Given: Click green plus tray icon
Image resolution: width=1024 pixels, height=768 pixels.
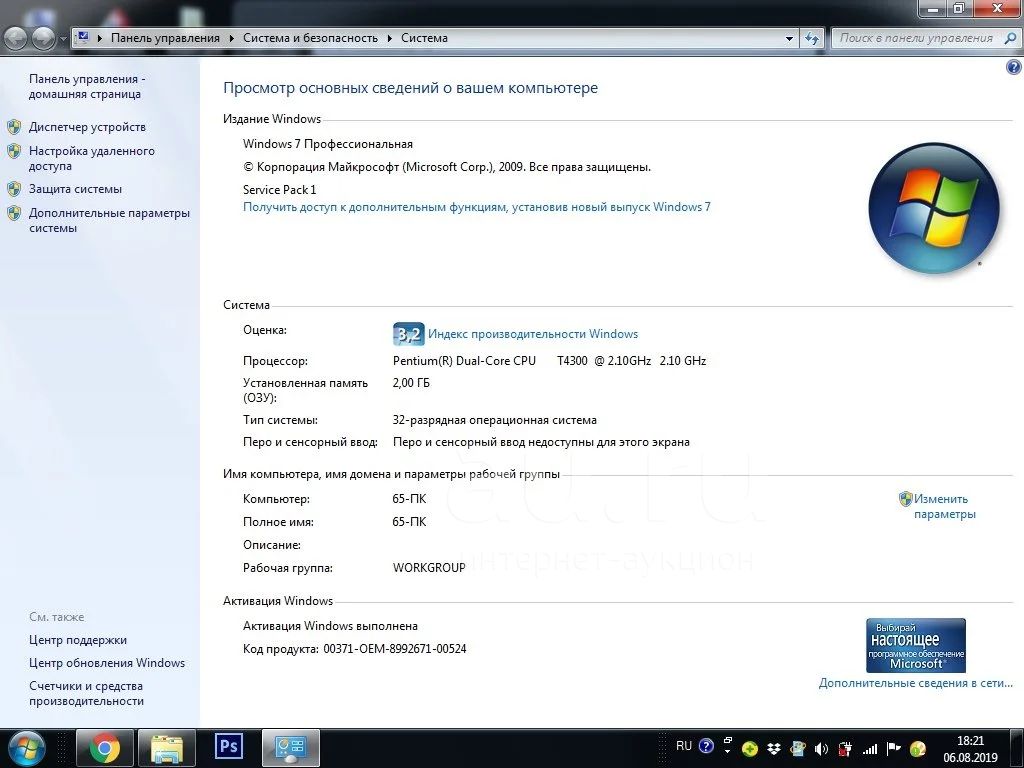Looking at the screenshot, I should [x=750, y=749].
